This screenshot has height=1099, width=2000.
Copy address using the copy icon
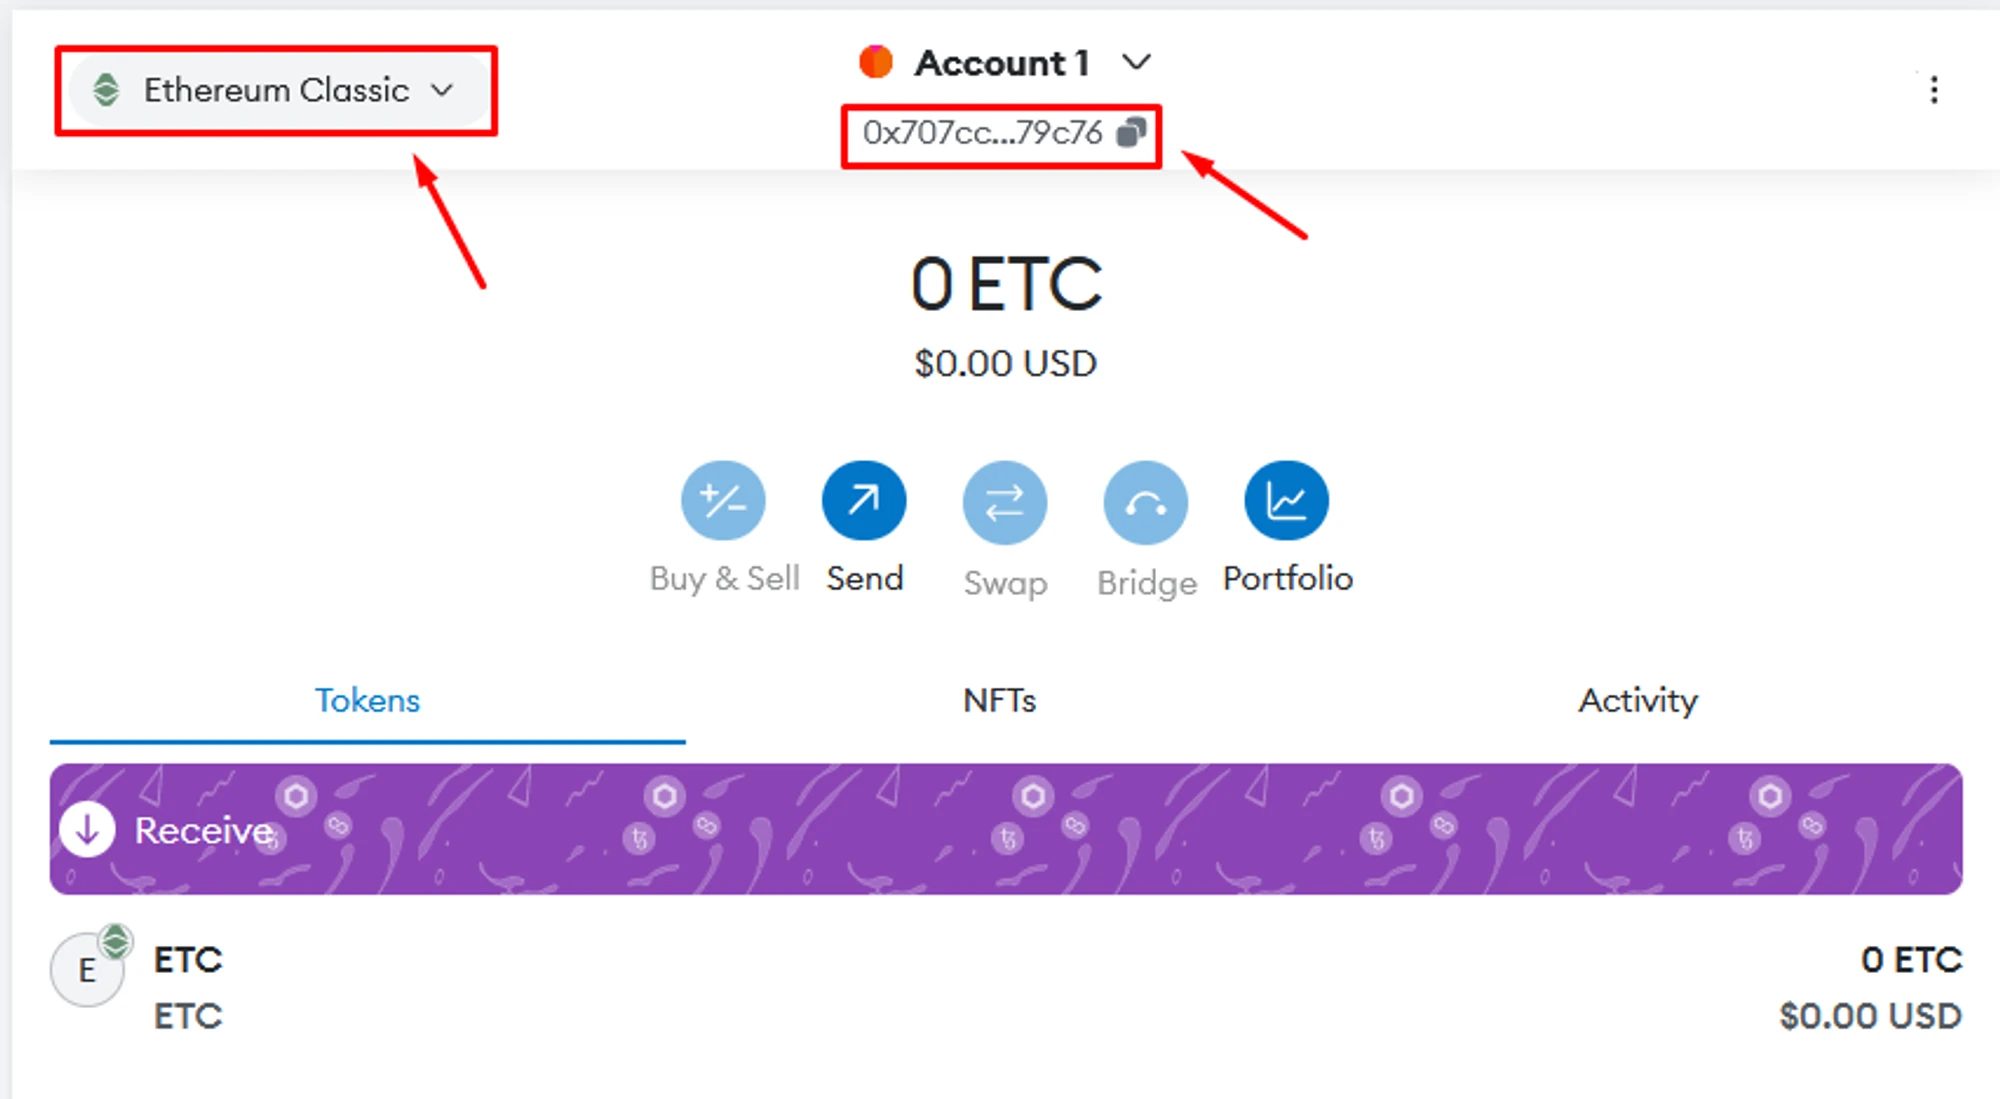pos(1131,132)
